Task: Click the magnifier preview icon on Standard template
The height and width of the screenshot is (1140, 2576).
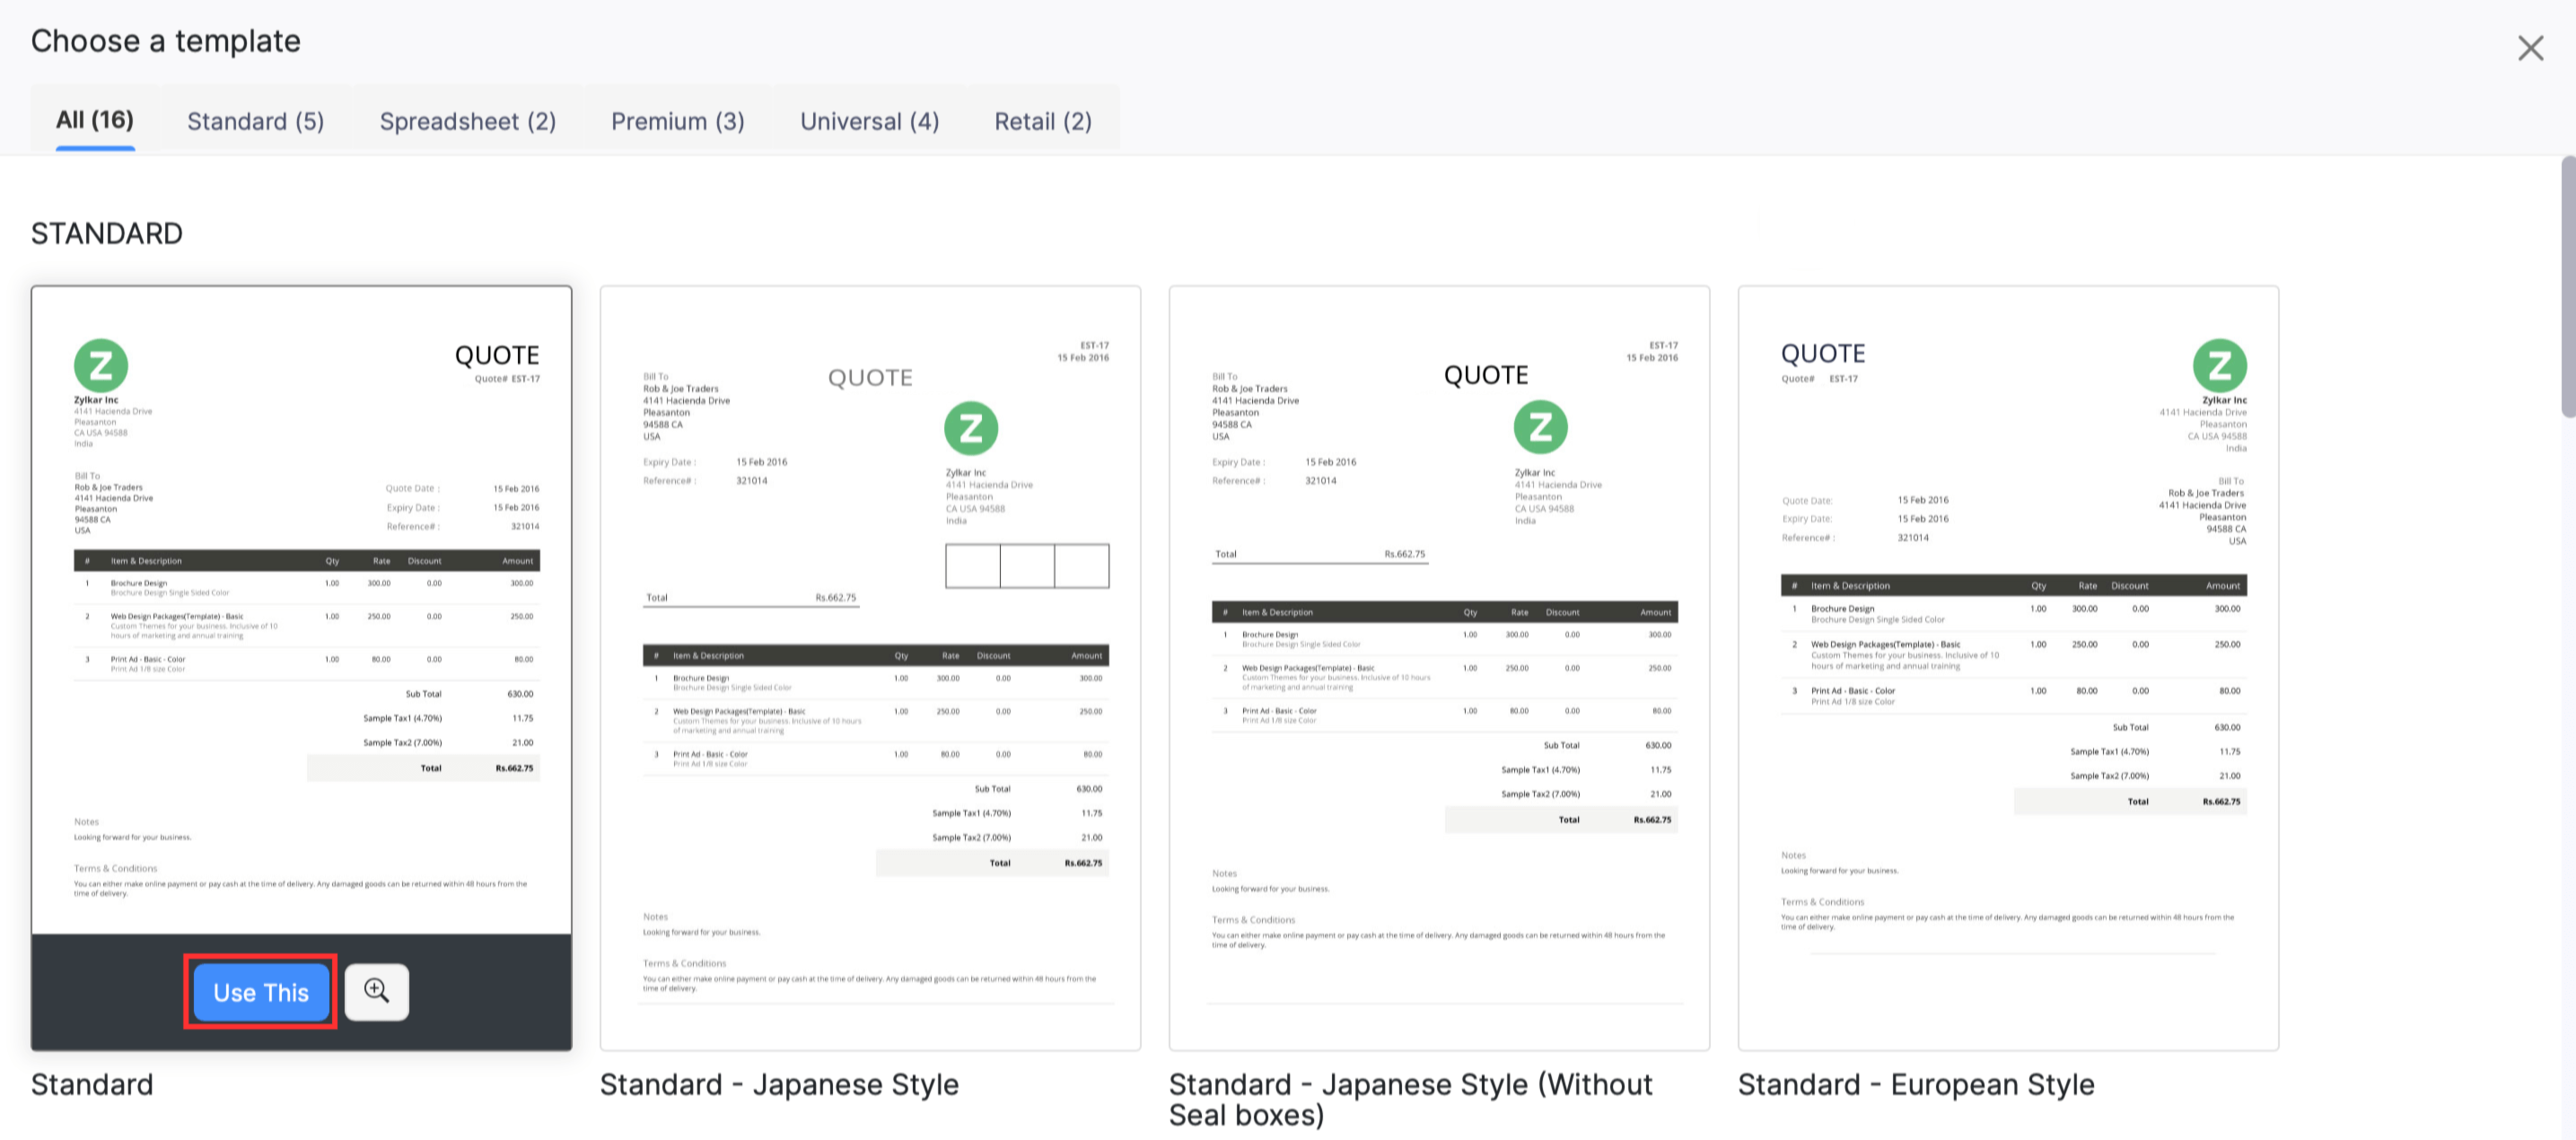Action: pos(376,991)
